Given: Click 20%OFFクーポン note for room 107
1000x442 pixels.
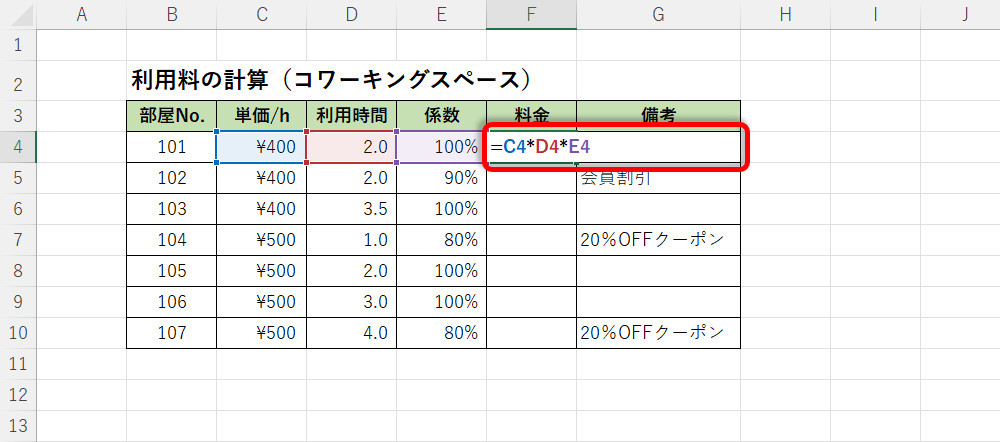Looking at the screenshot, I should 658,333.
